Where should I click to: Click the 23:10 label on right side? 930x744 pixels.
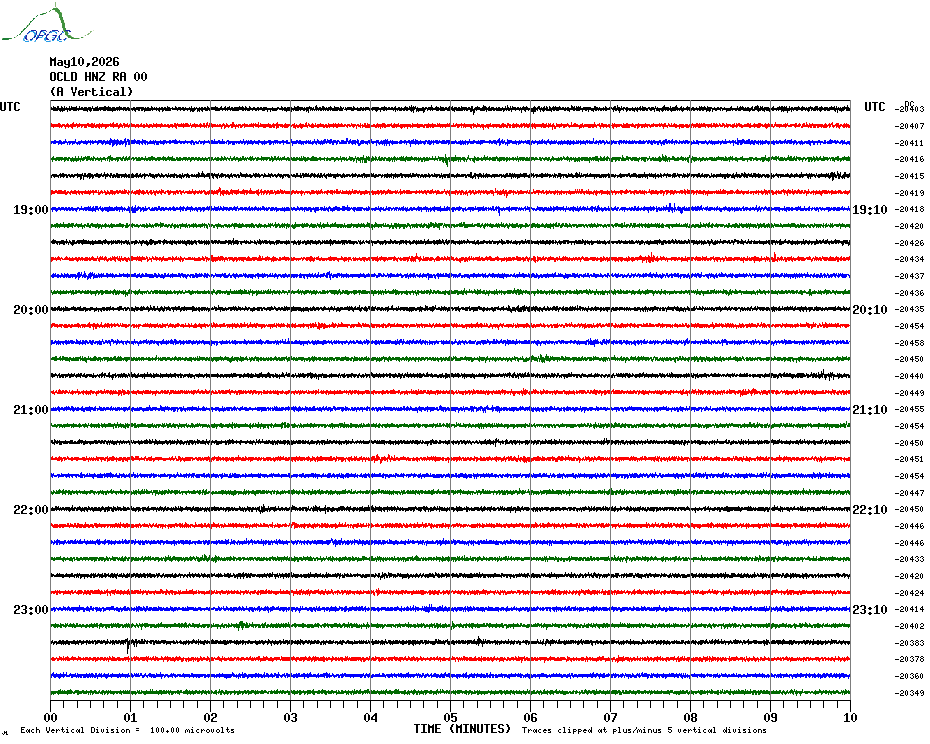point(870,610)
